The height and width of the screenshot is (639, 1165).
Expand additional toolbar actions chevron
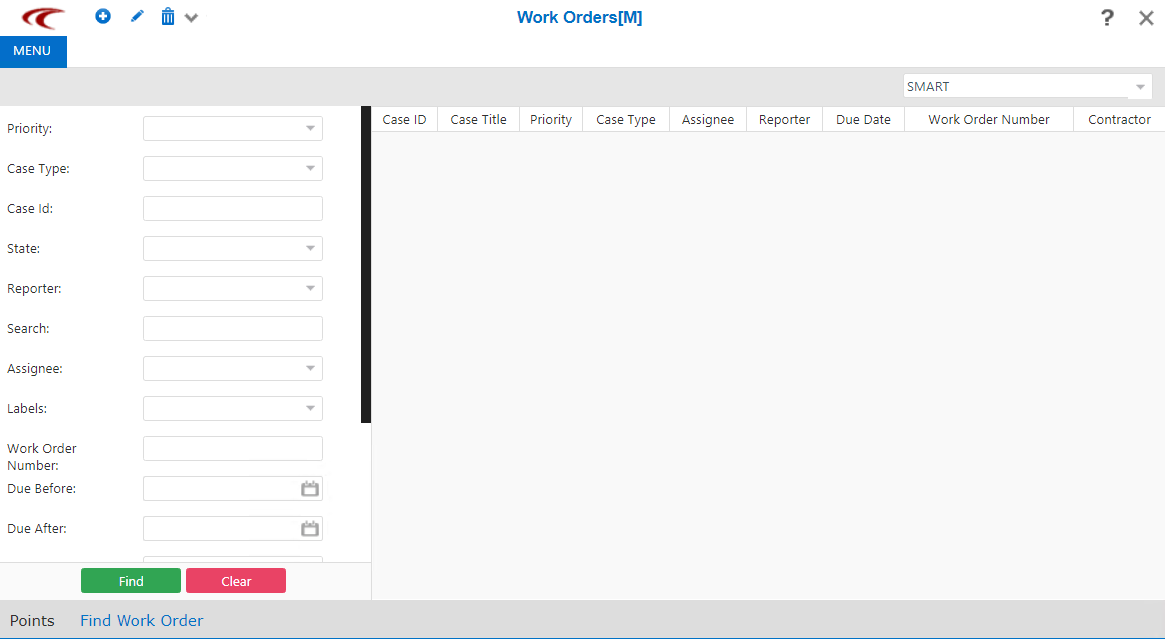point(191,17)
